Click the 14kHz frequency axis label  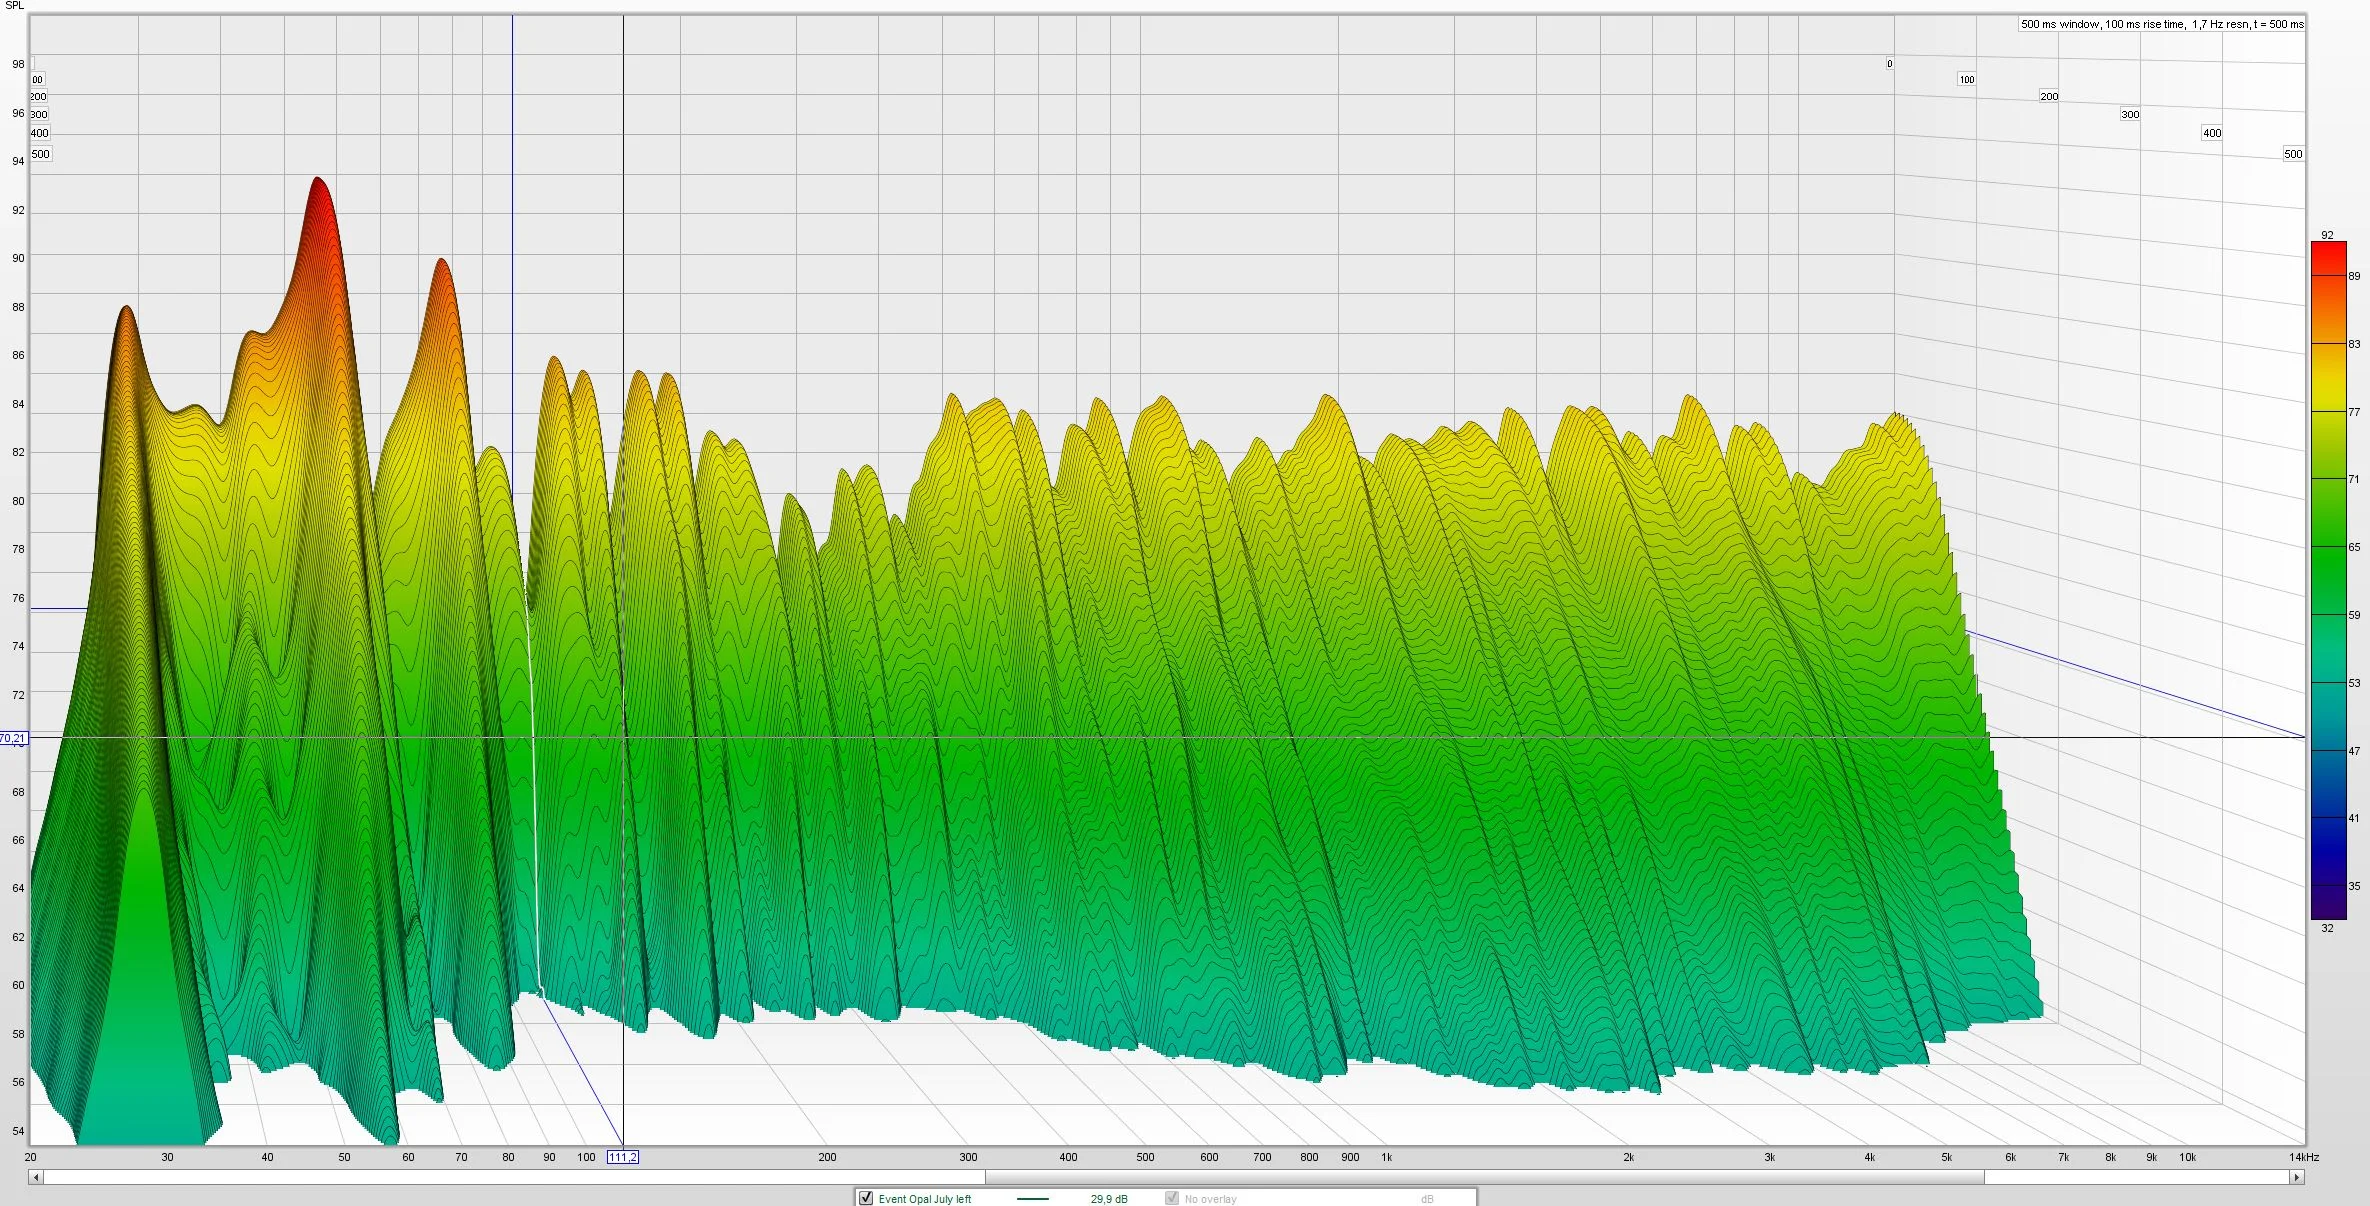tap(2303, 1157)
